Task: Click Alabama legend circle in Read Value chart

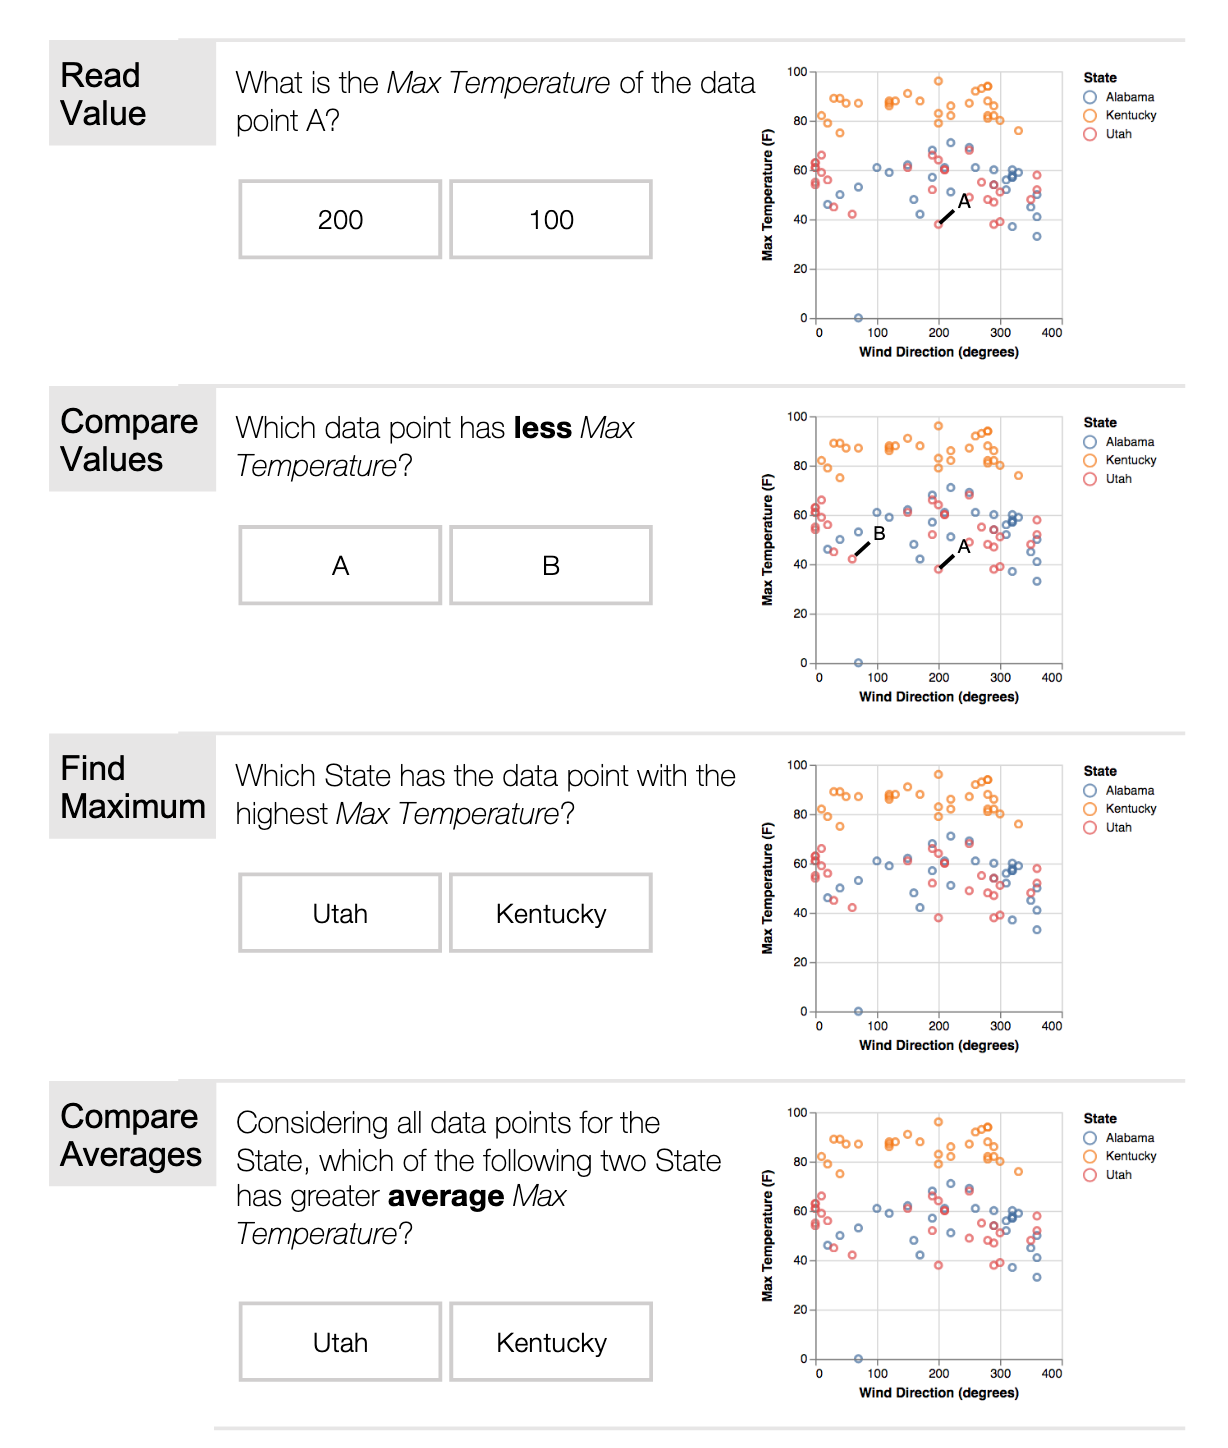Action: tap(1090, 97)
